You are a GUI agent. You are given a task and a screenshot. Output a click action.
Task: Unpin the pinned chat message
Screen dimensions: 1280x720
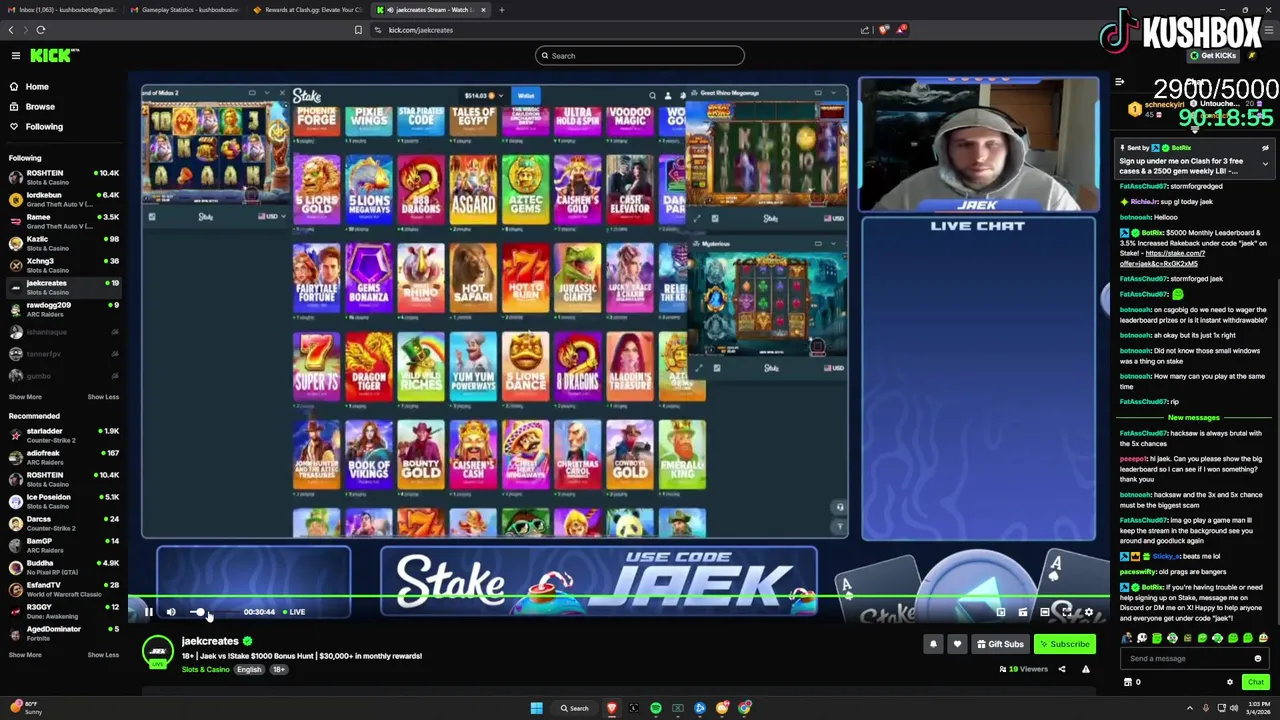[x=1265, y=148]
